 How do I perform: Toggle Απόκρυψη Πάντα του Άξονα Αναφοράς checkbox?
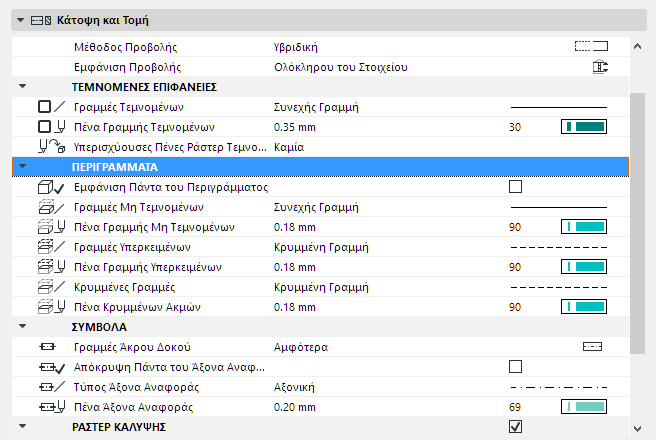pyautogui.click(x=516, y=367)
